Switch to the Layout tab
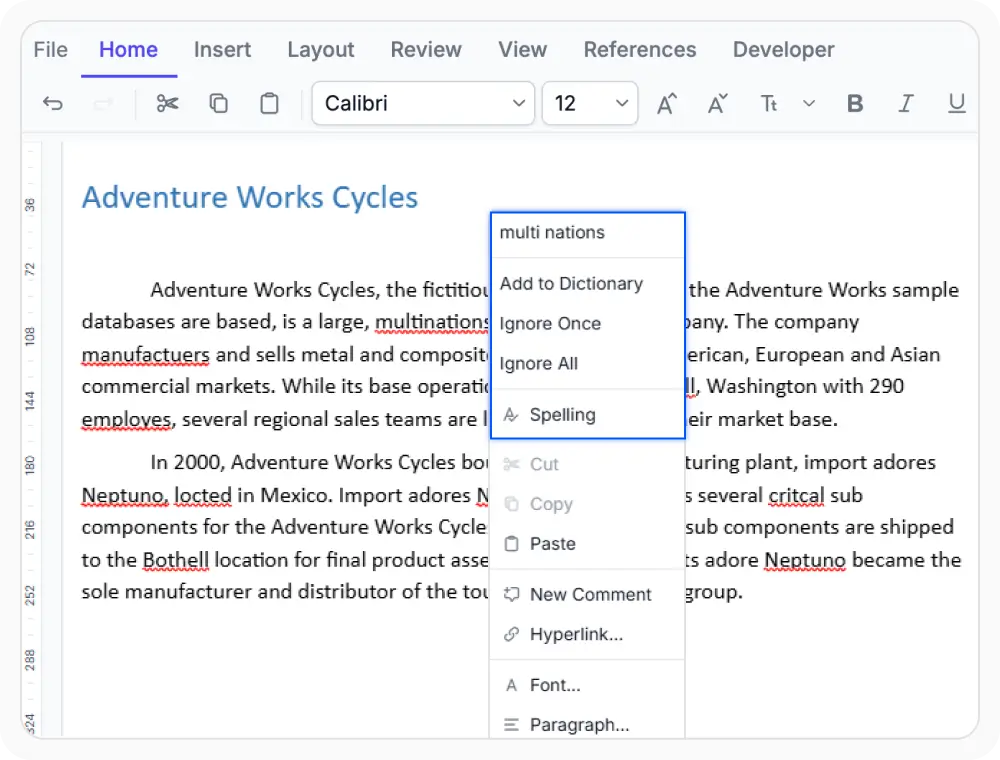 pos(321,50)
